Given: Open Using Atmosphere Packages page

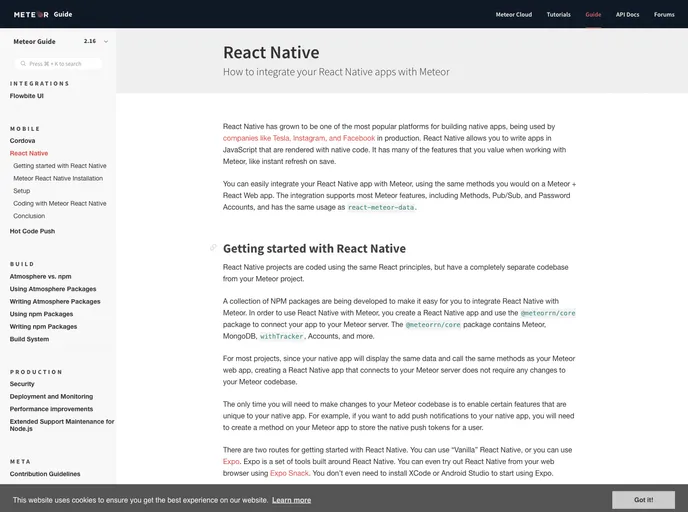Looking at the screenshot, I should click(x=53, y=289).
